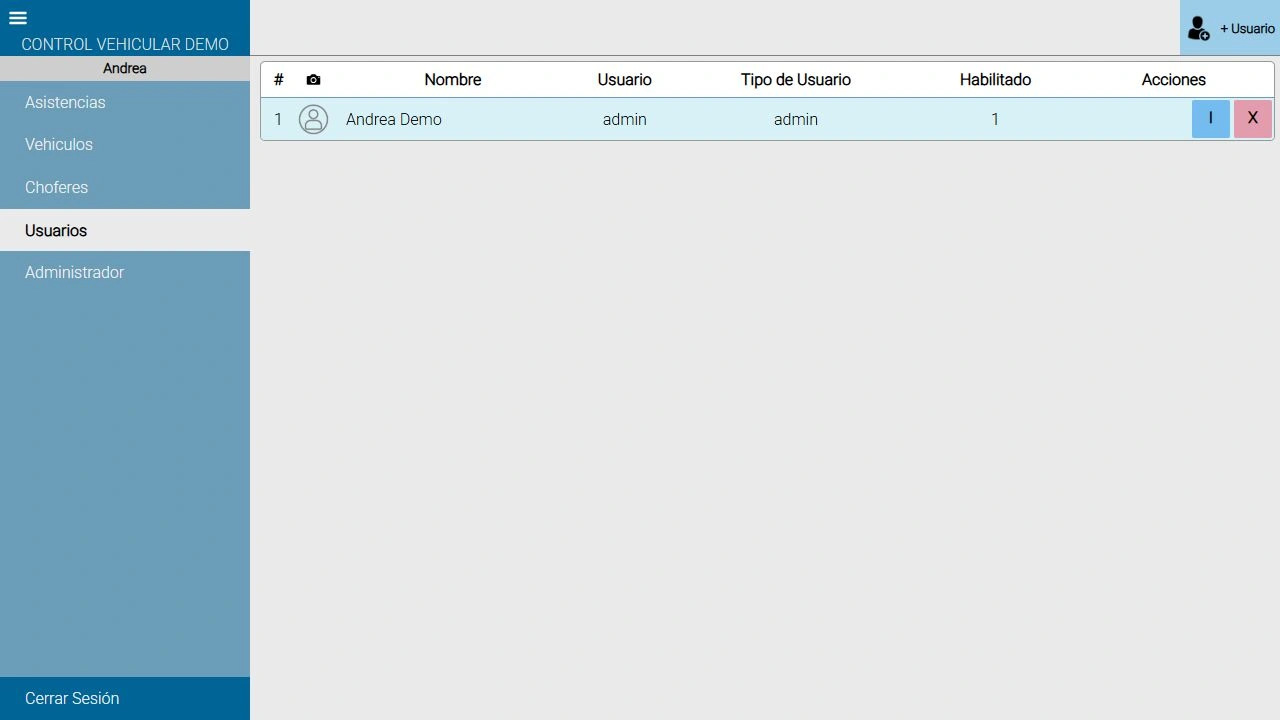Screen dimensions: 1280x720
Task: Navigate to Administrador
Action: click(x=125, y=272)
